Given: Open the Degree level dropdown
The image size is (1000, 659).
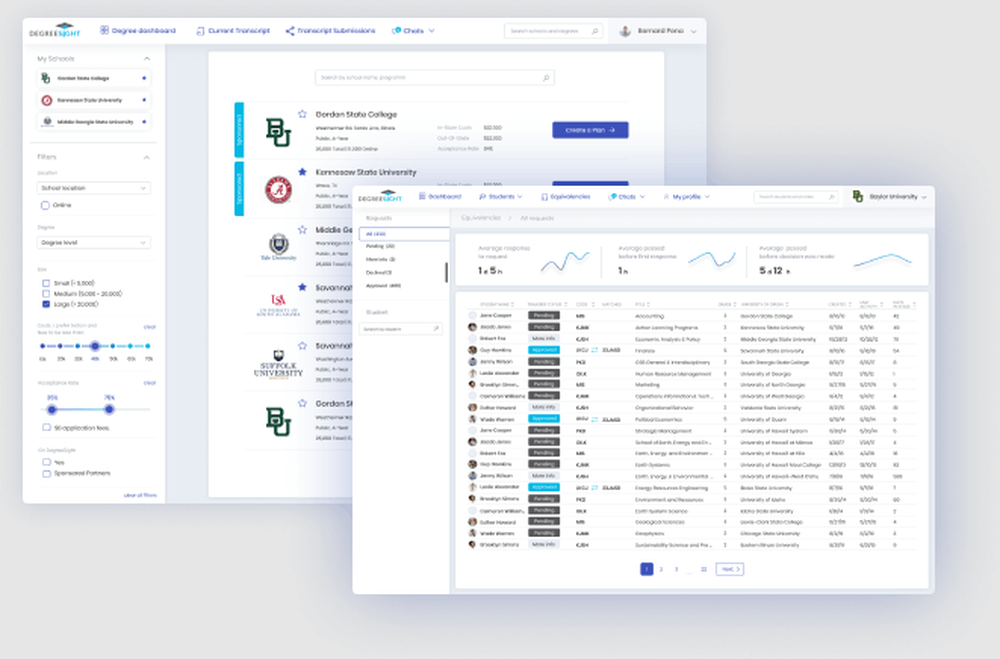Looking at the screenshot, I should tap(95, 242).
